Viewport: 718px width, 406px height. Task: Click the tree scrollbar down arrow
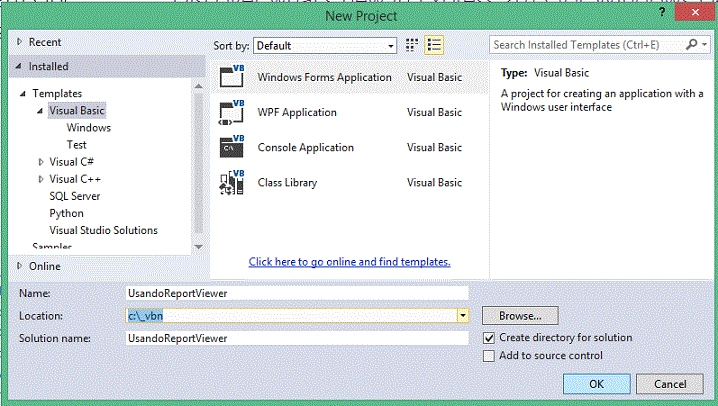click(198, 247)
